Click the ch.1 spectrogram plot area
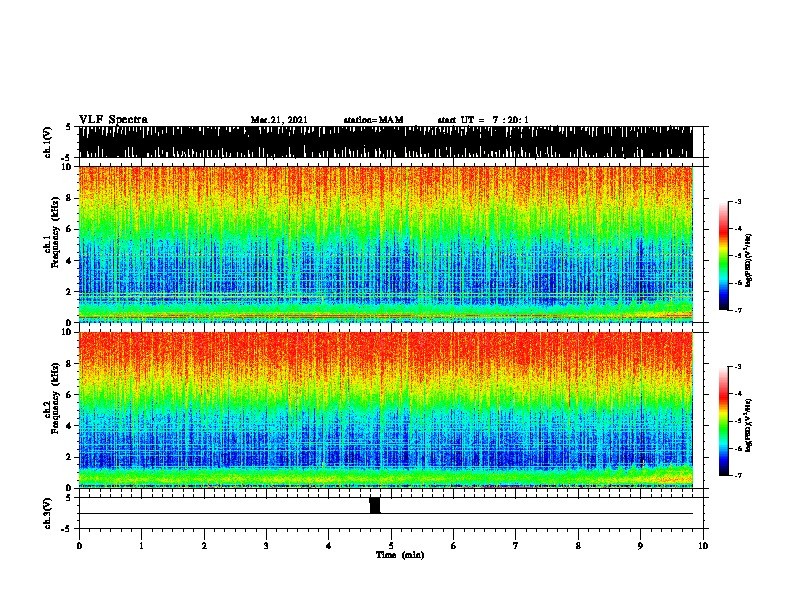The width and height of the screenshot is (792, 612). 385,244
